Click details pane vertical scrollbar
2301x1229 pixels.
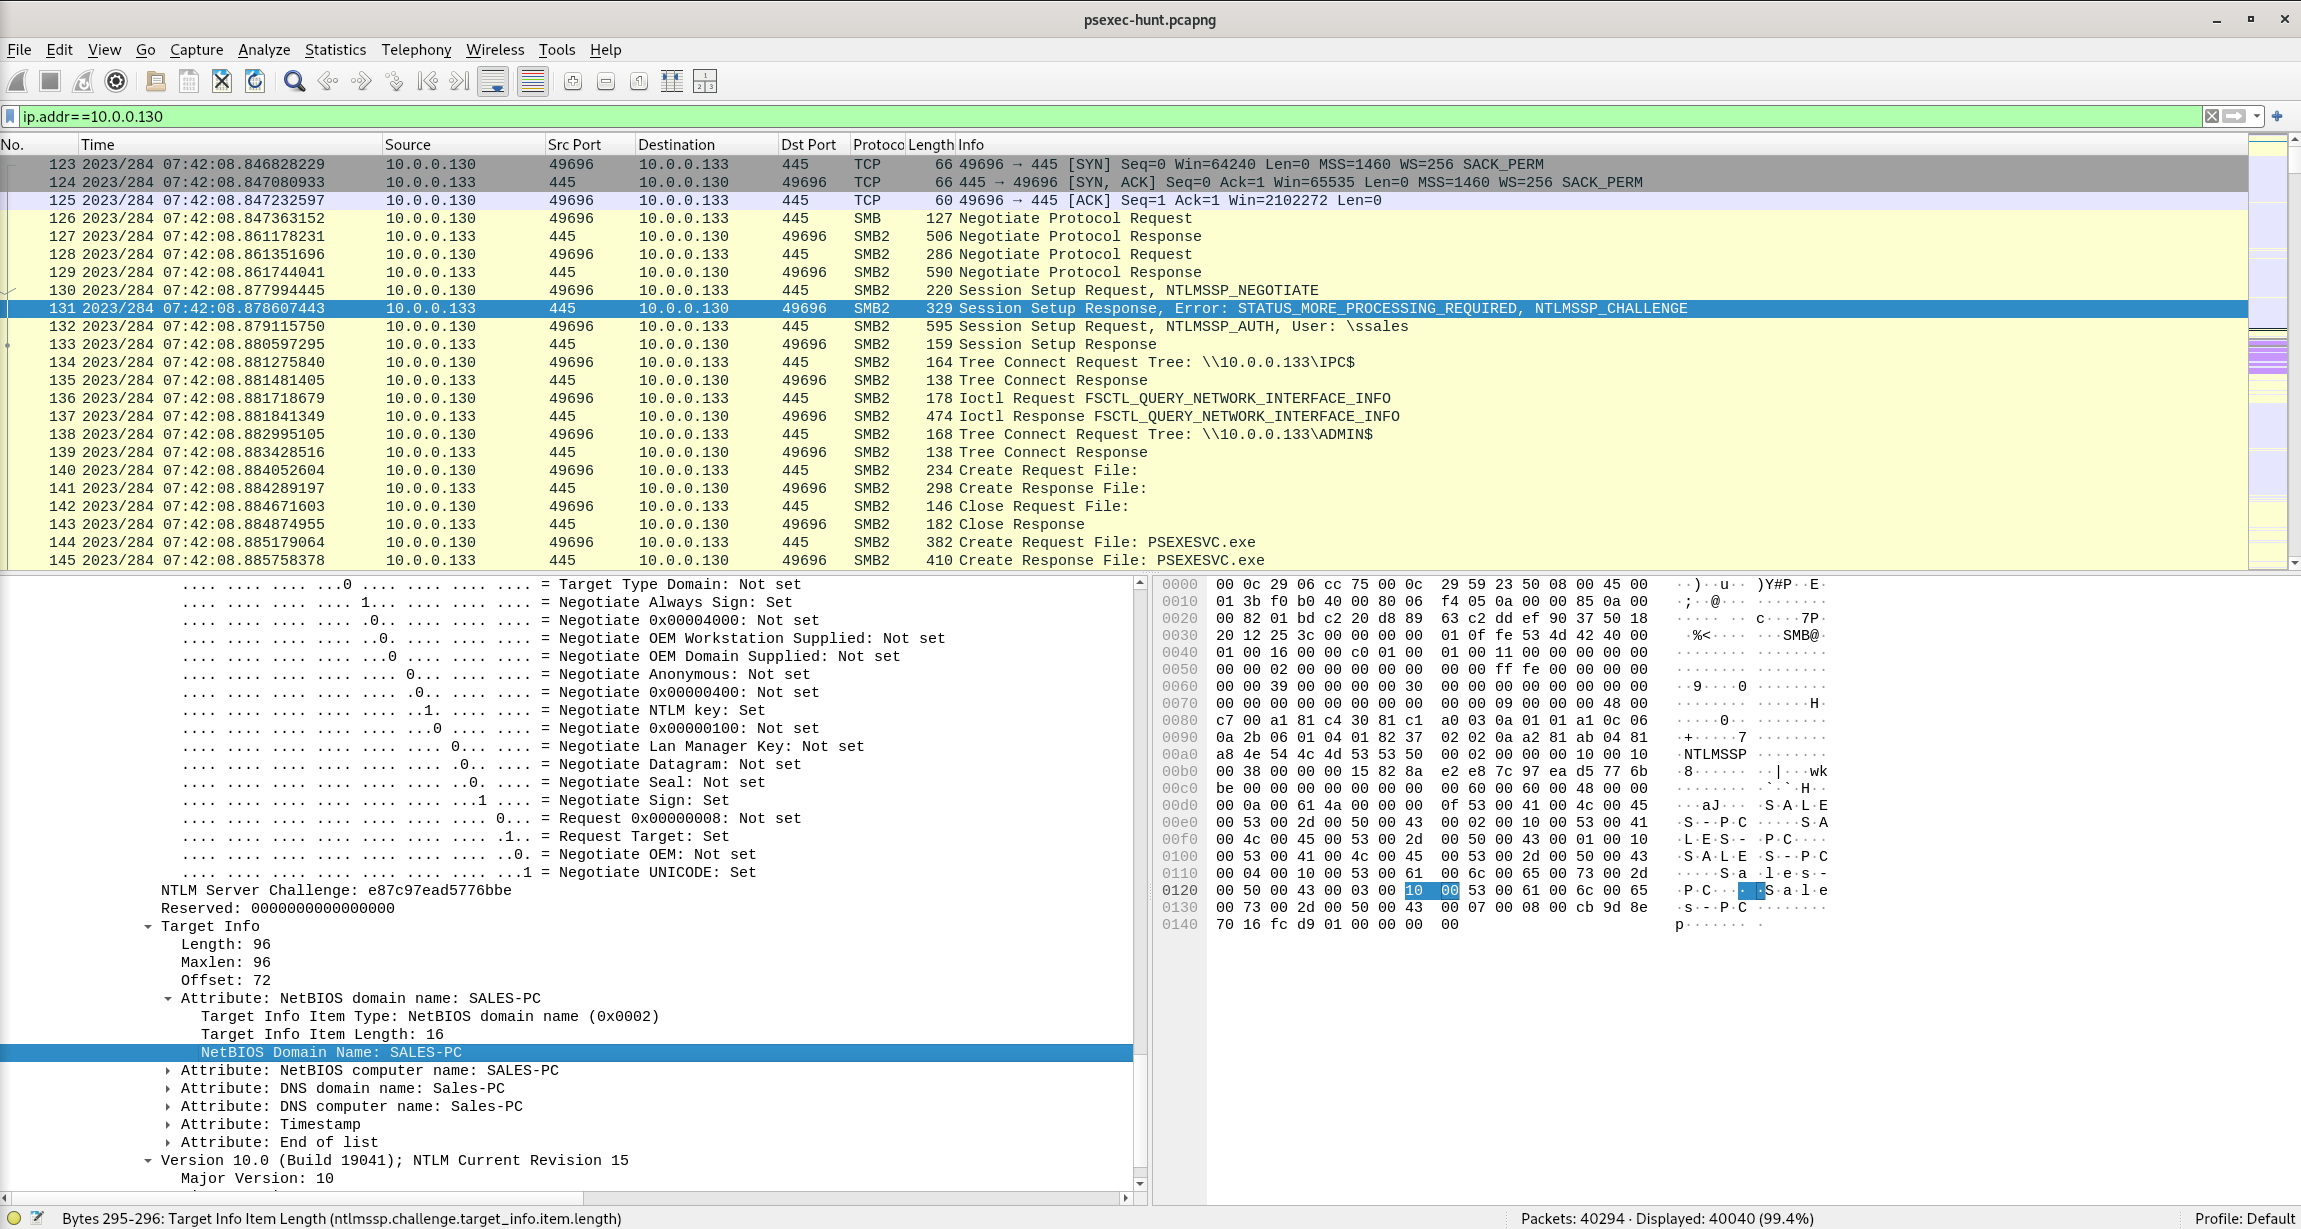pyautogui.click(x=1140, y=882)
